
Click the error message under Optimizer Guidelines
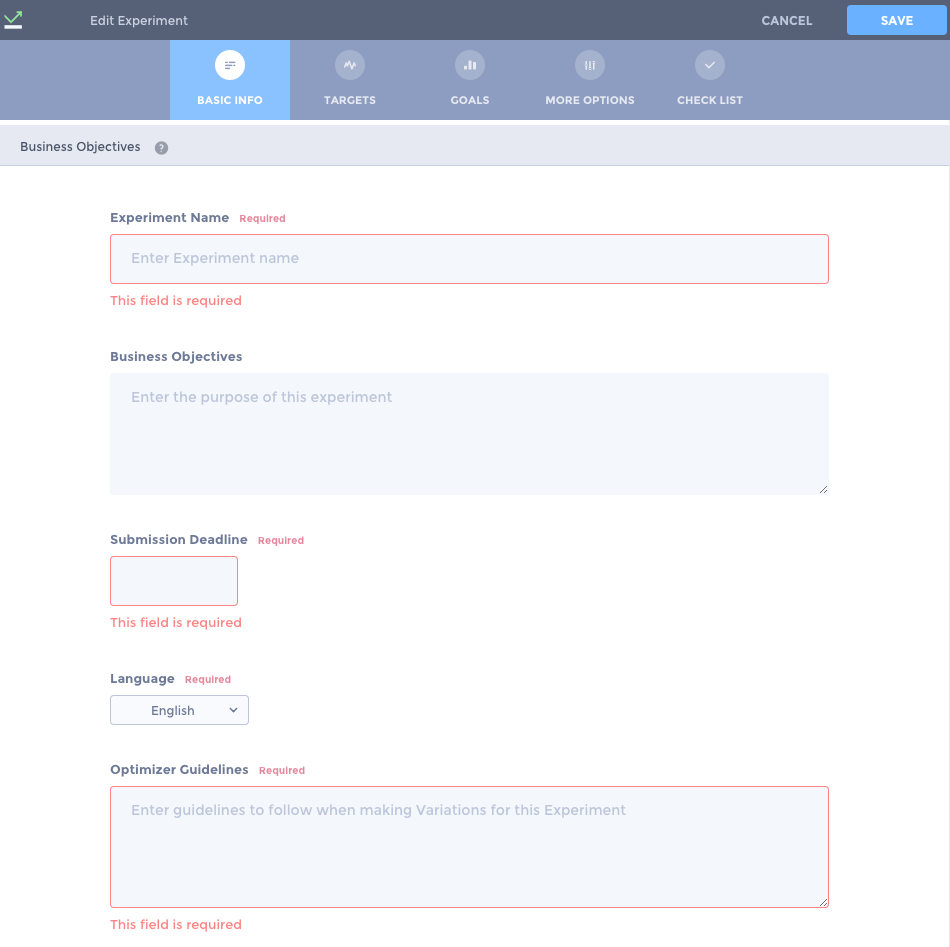(176, 925)
